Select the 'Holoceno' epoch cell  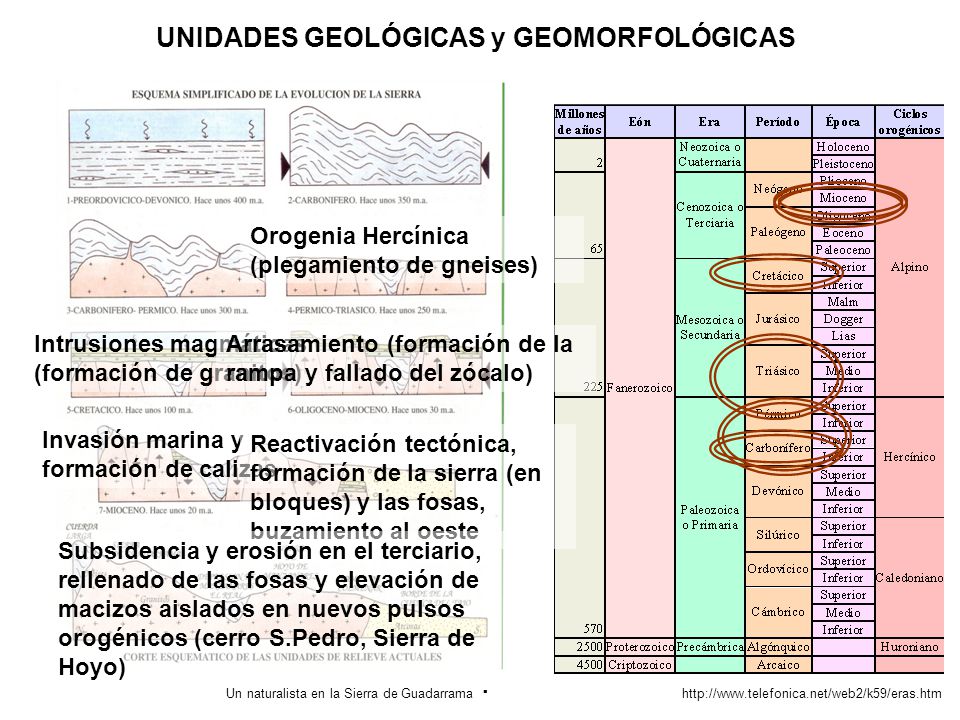pos(843,147)
